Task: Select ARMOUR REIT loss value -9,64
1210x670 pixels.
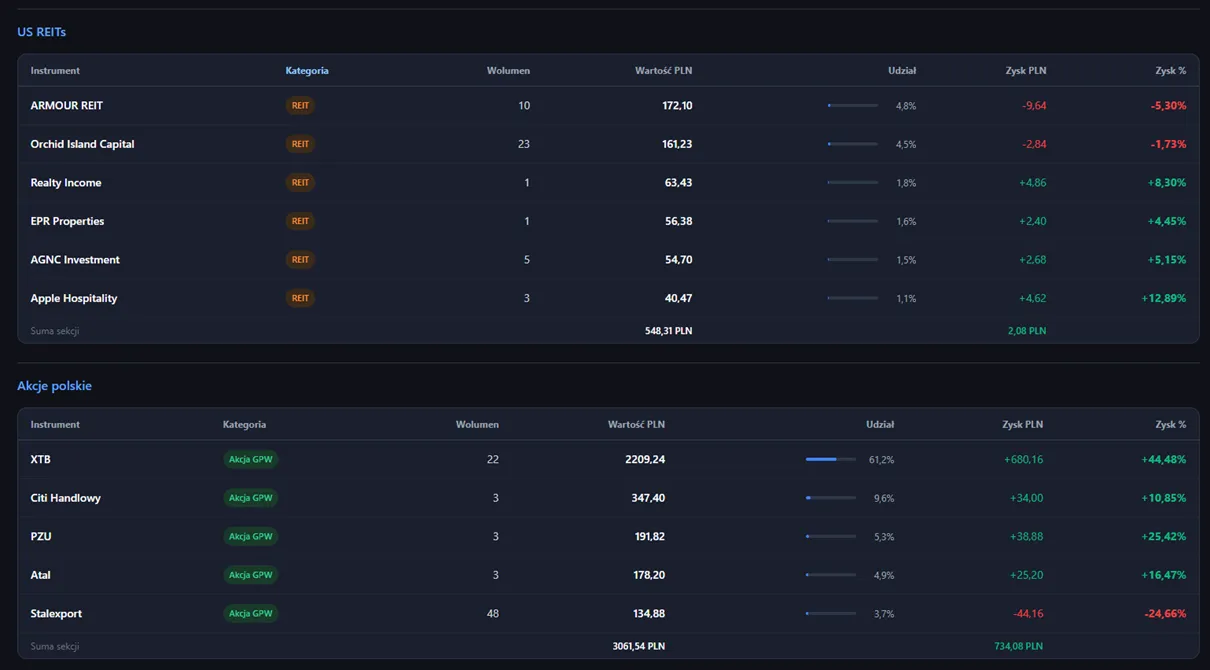Action: pos(1034,106)
